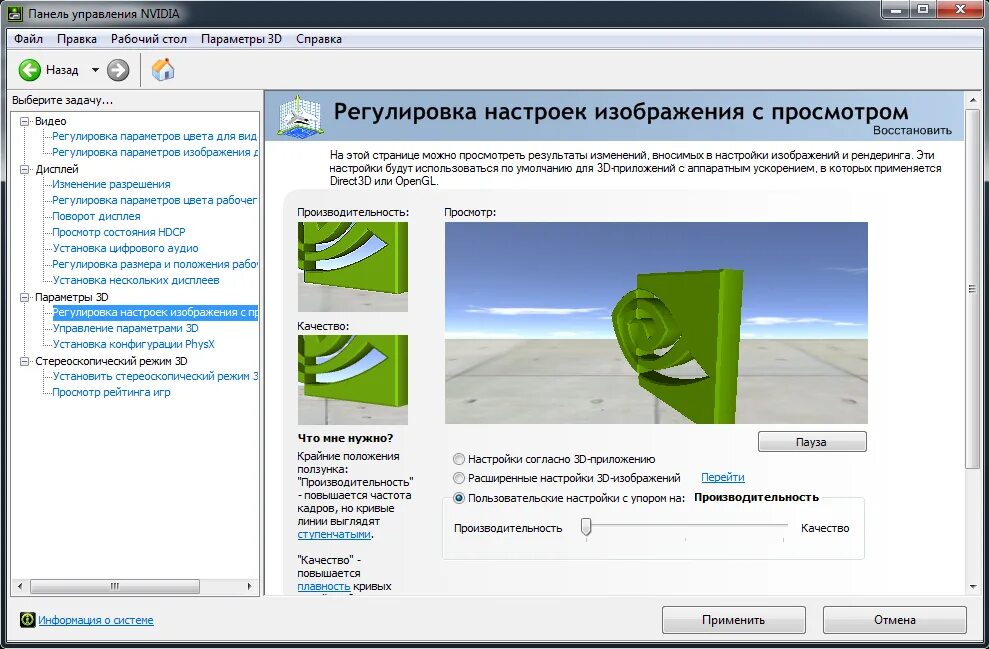Go to Home page icon

click(163, 69)
